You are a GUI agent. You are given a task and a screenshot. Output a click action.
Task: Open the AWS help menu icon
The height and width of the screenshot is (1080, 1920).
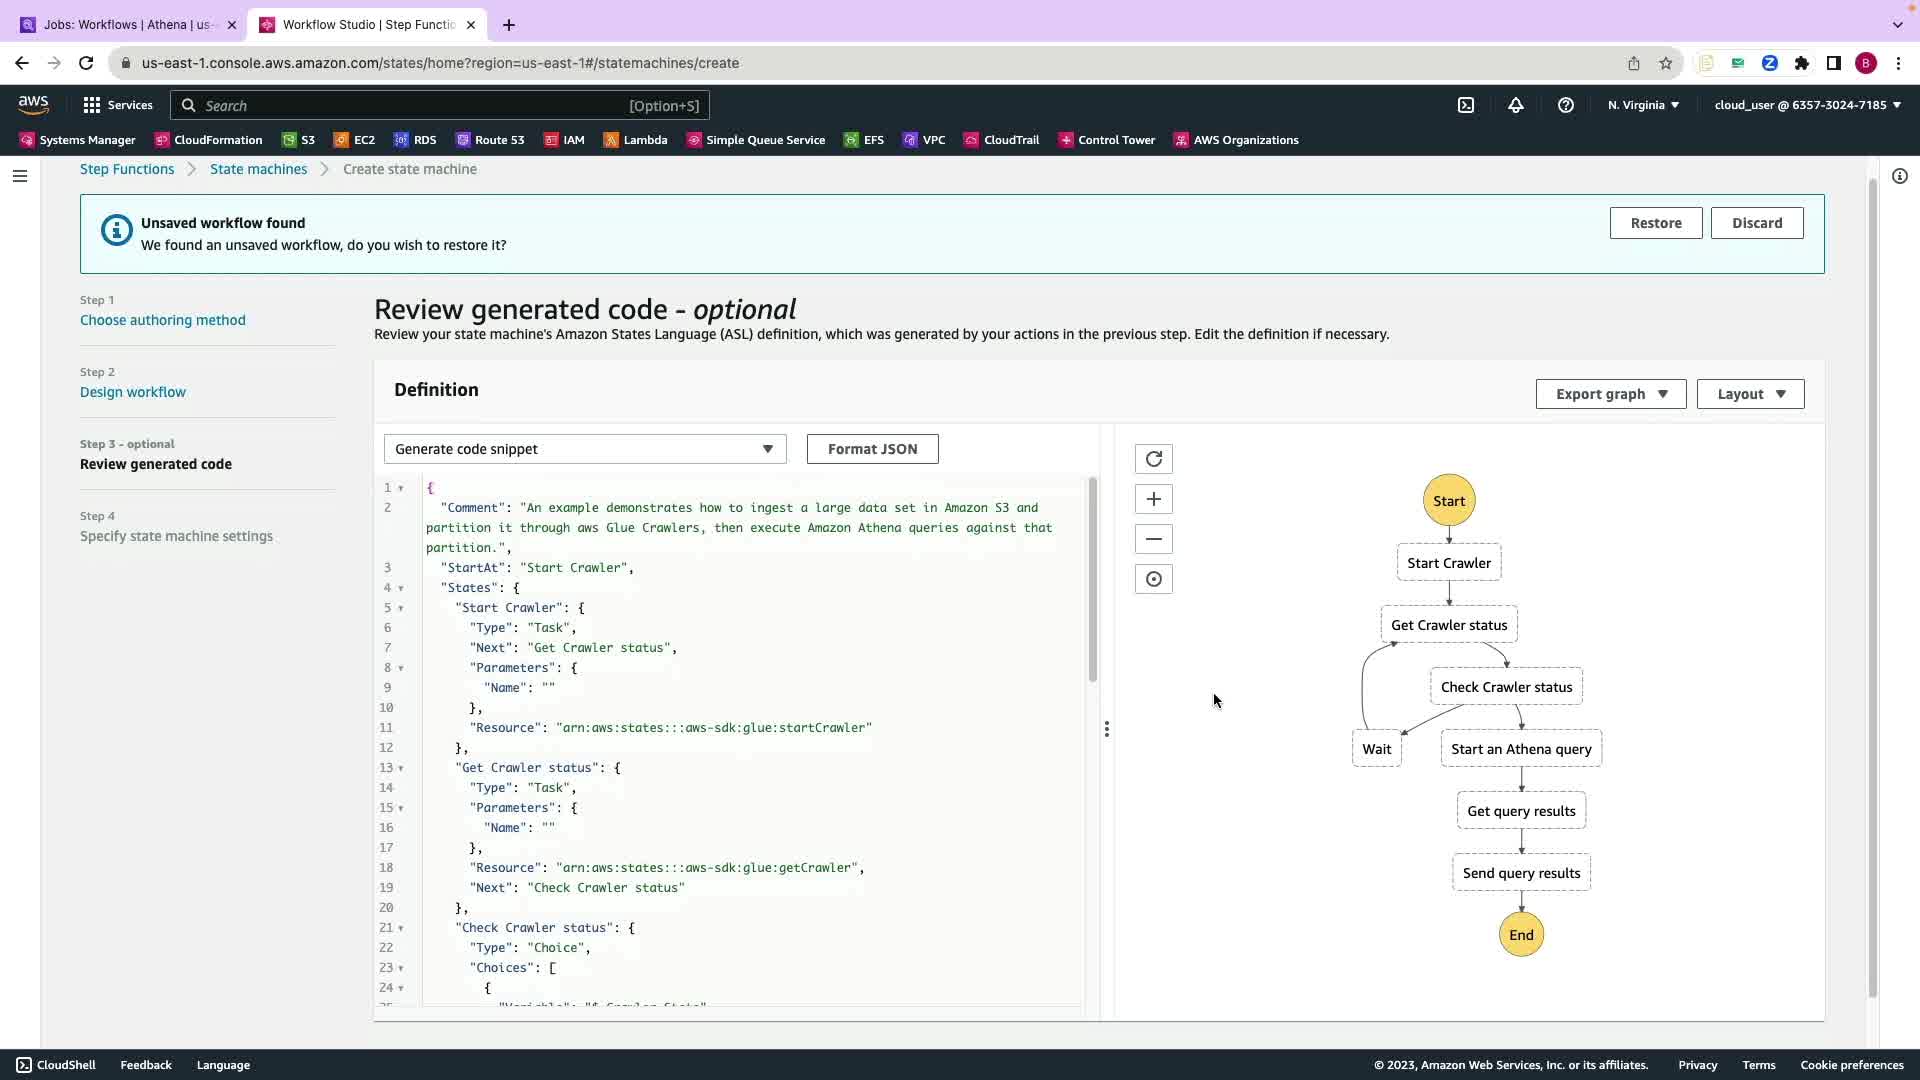(1565, 105)
